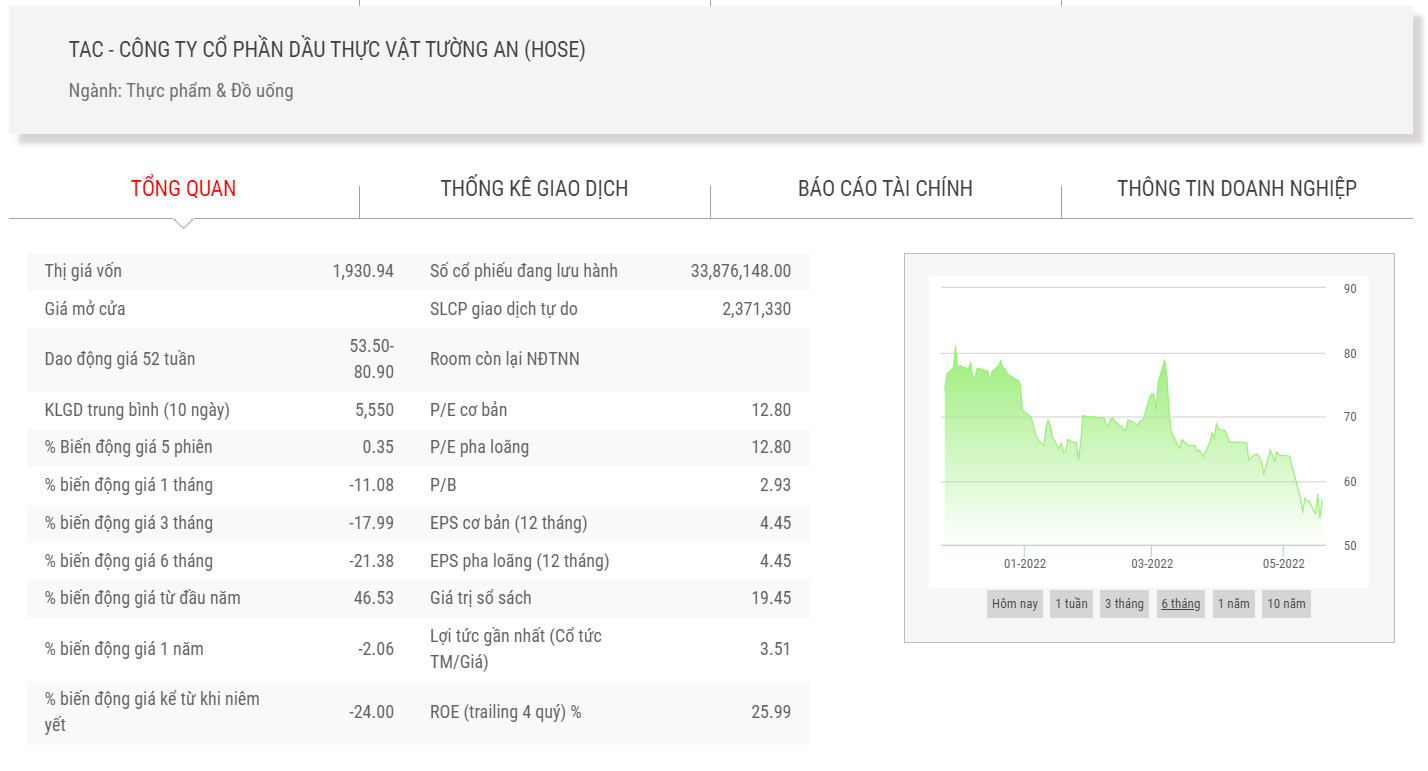This screenshot has height=771, width=1428.
Task: Open the TỔNG QUAN tab
Action: tap(184, 188)
